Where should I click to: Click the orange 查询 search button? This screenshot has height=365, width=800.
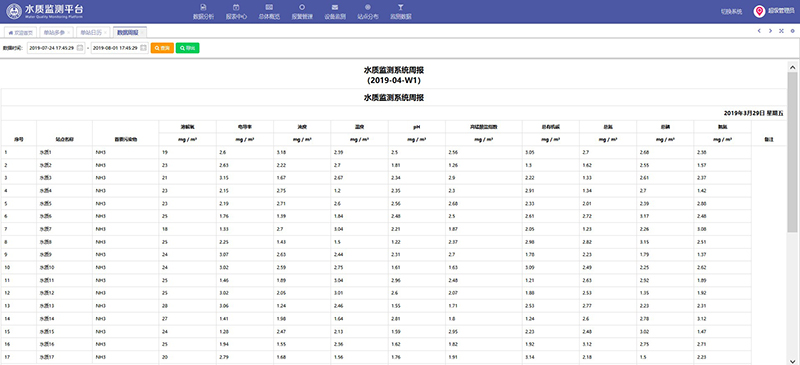[x=162, y=48]
